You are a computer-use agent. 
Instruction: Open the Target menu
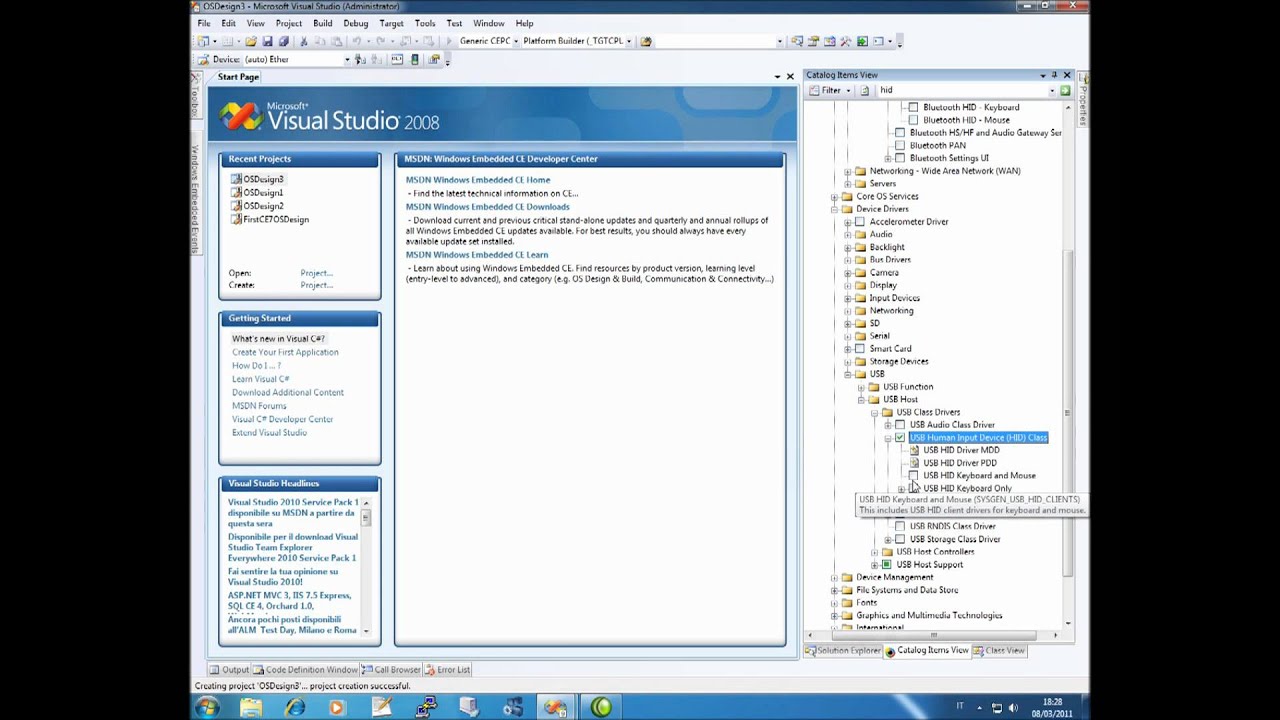391,23
